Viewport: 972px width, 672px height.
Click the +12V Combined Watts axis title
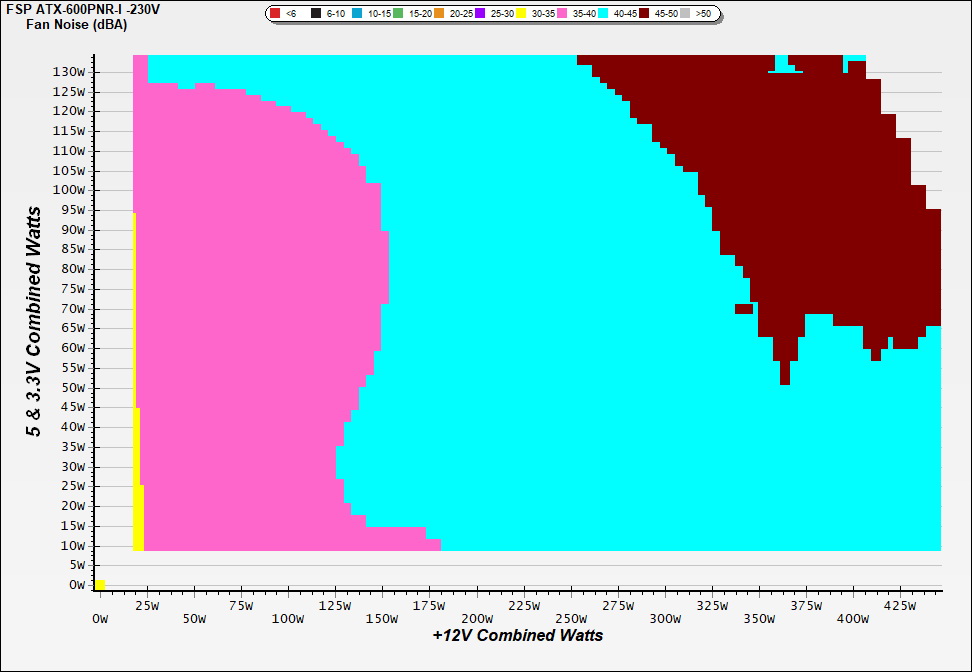pos(518,635)
